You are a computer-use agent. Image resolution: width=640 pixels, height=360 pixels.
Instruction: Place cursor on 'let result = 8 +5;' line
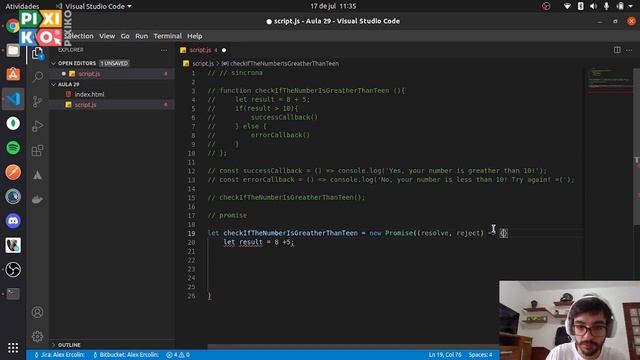point(258,242)
